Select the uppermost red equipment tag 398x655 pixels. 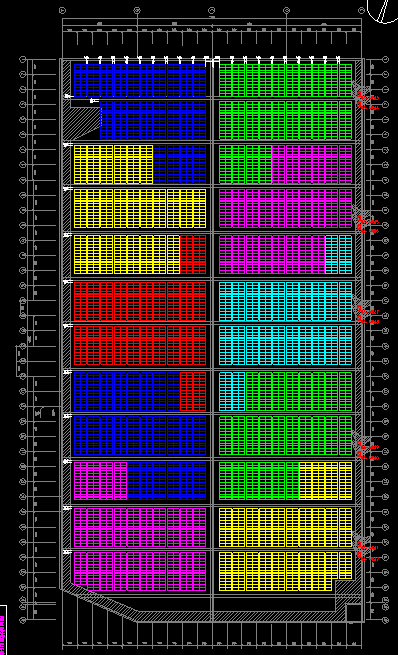click(368, 97)
